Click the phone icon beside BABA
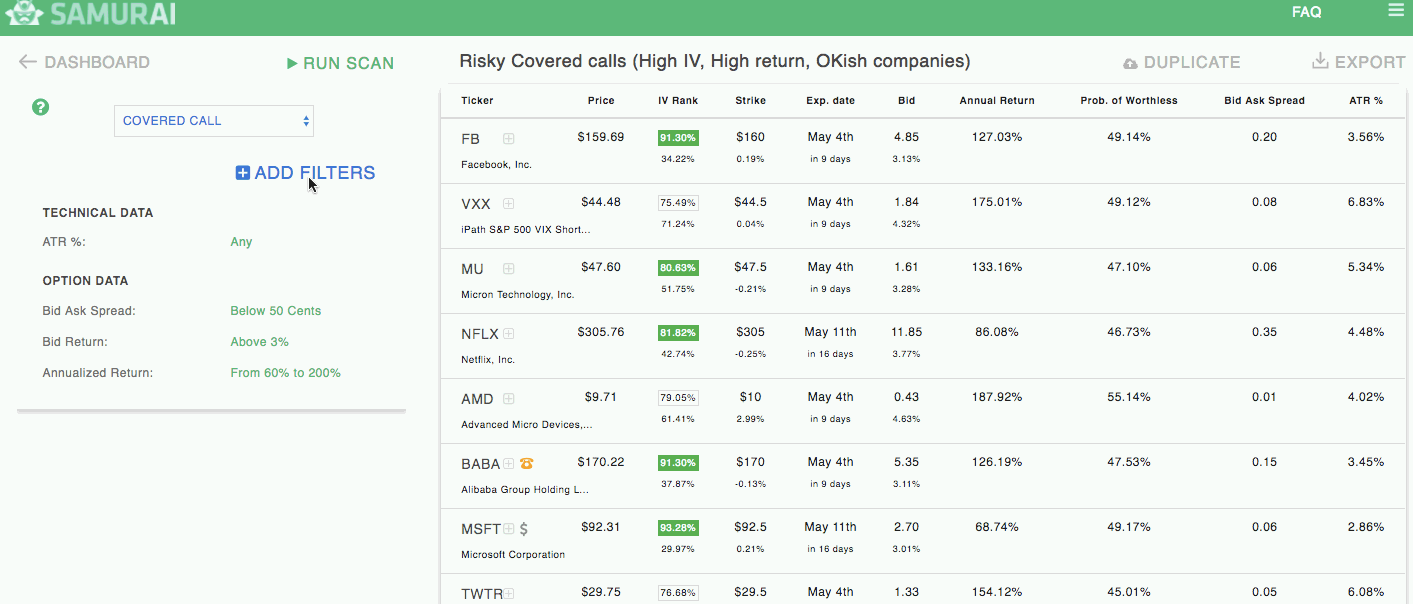Viewport: 1413px width, 604px height. 526,463
